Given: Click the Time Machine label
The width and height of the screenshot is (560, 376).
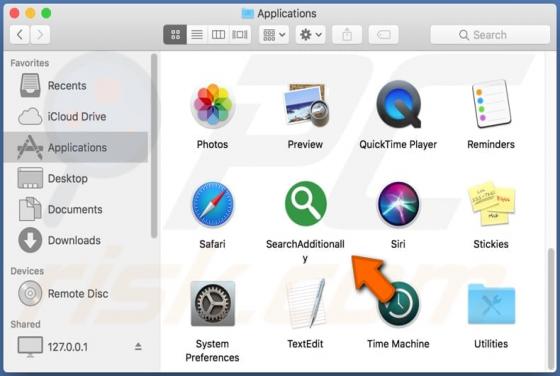Looking at the screenshot, I should [398, 344].
